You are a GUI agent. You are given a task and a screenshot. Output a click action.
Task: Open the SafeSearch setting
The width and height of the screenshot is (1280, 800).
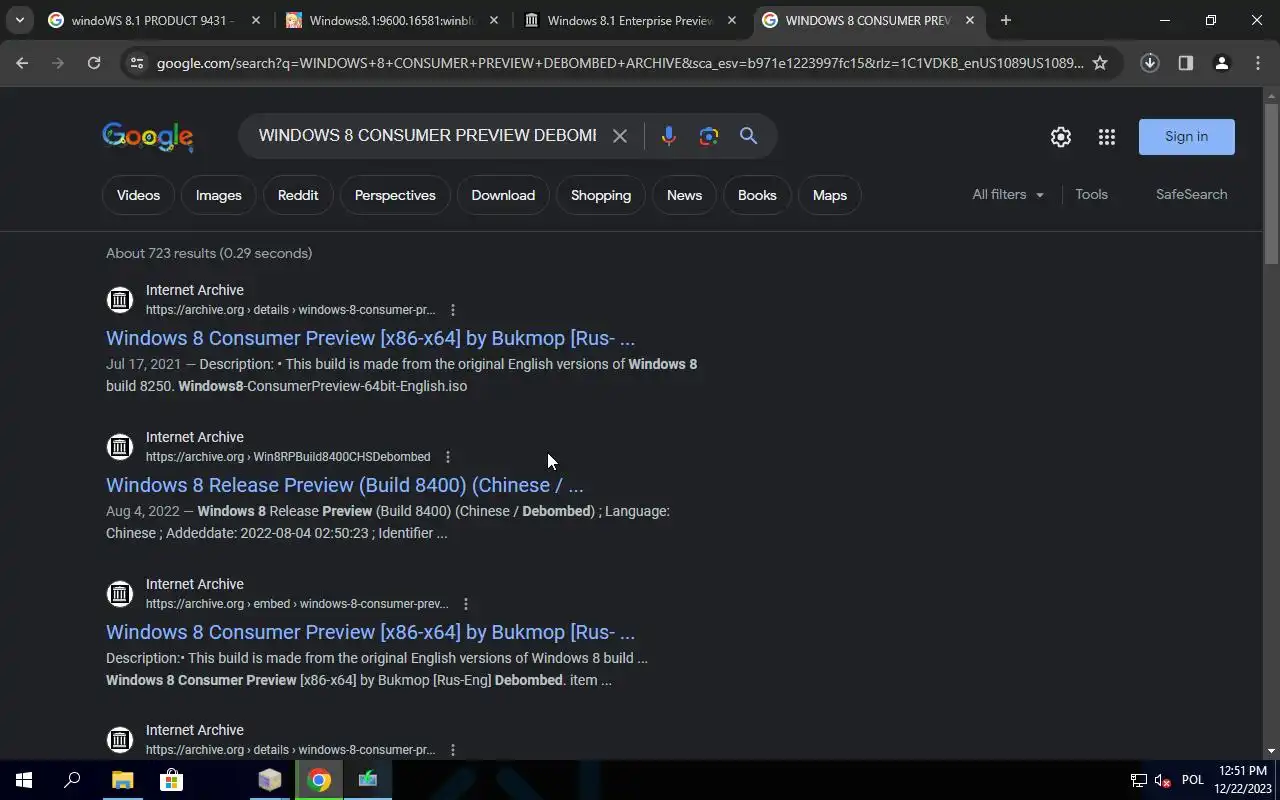(1191, 195)
